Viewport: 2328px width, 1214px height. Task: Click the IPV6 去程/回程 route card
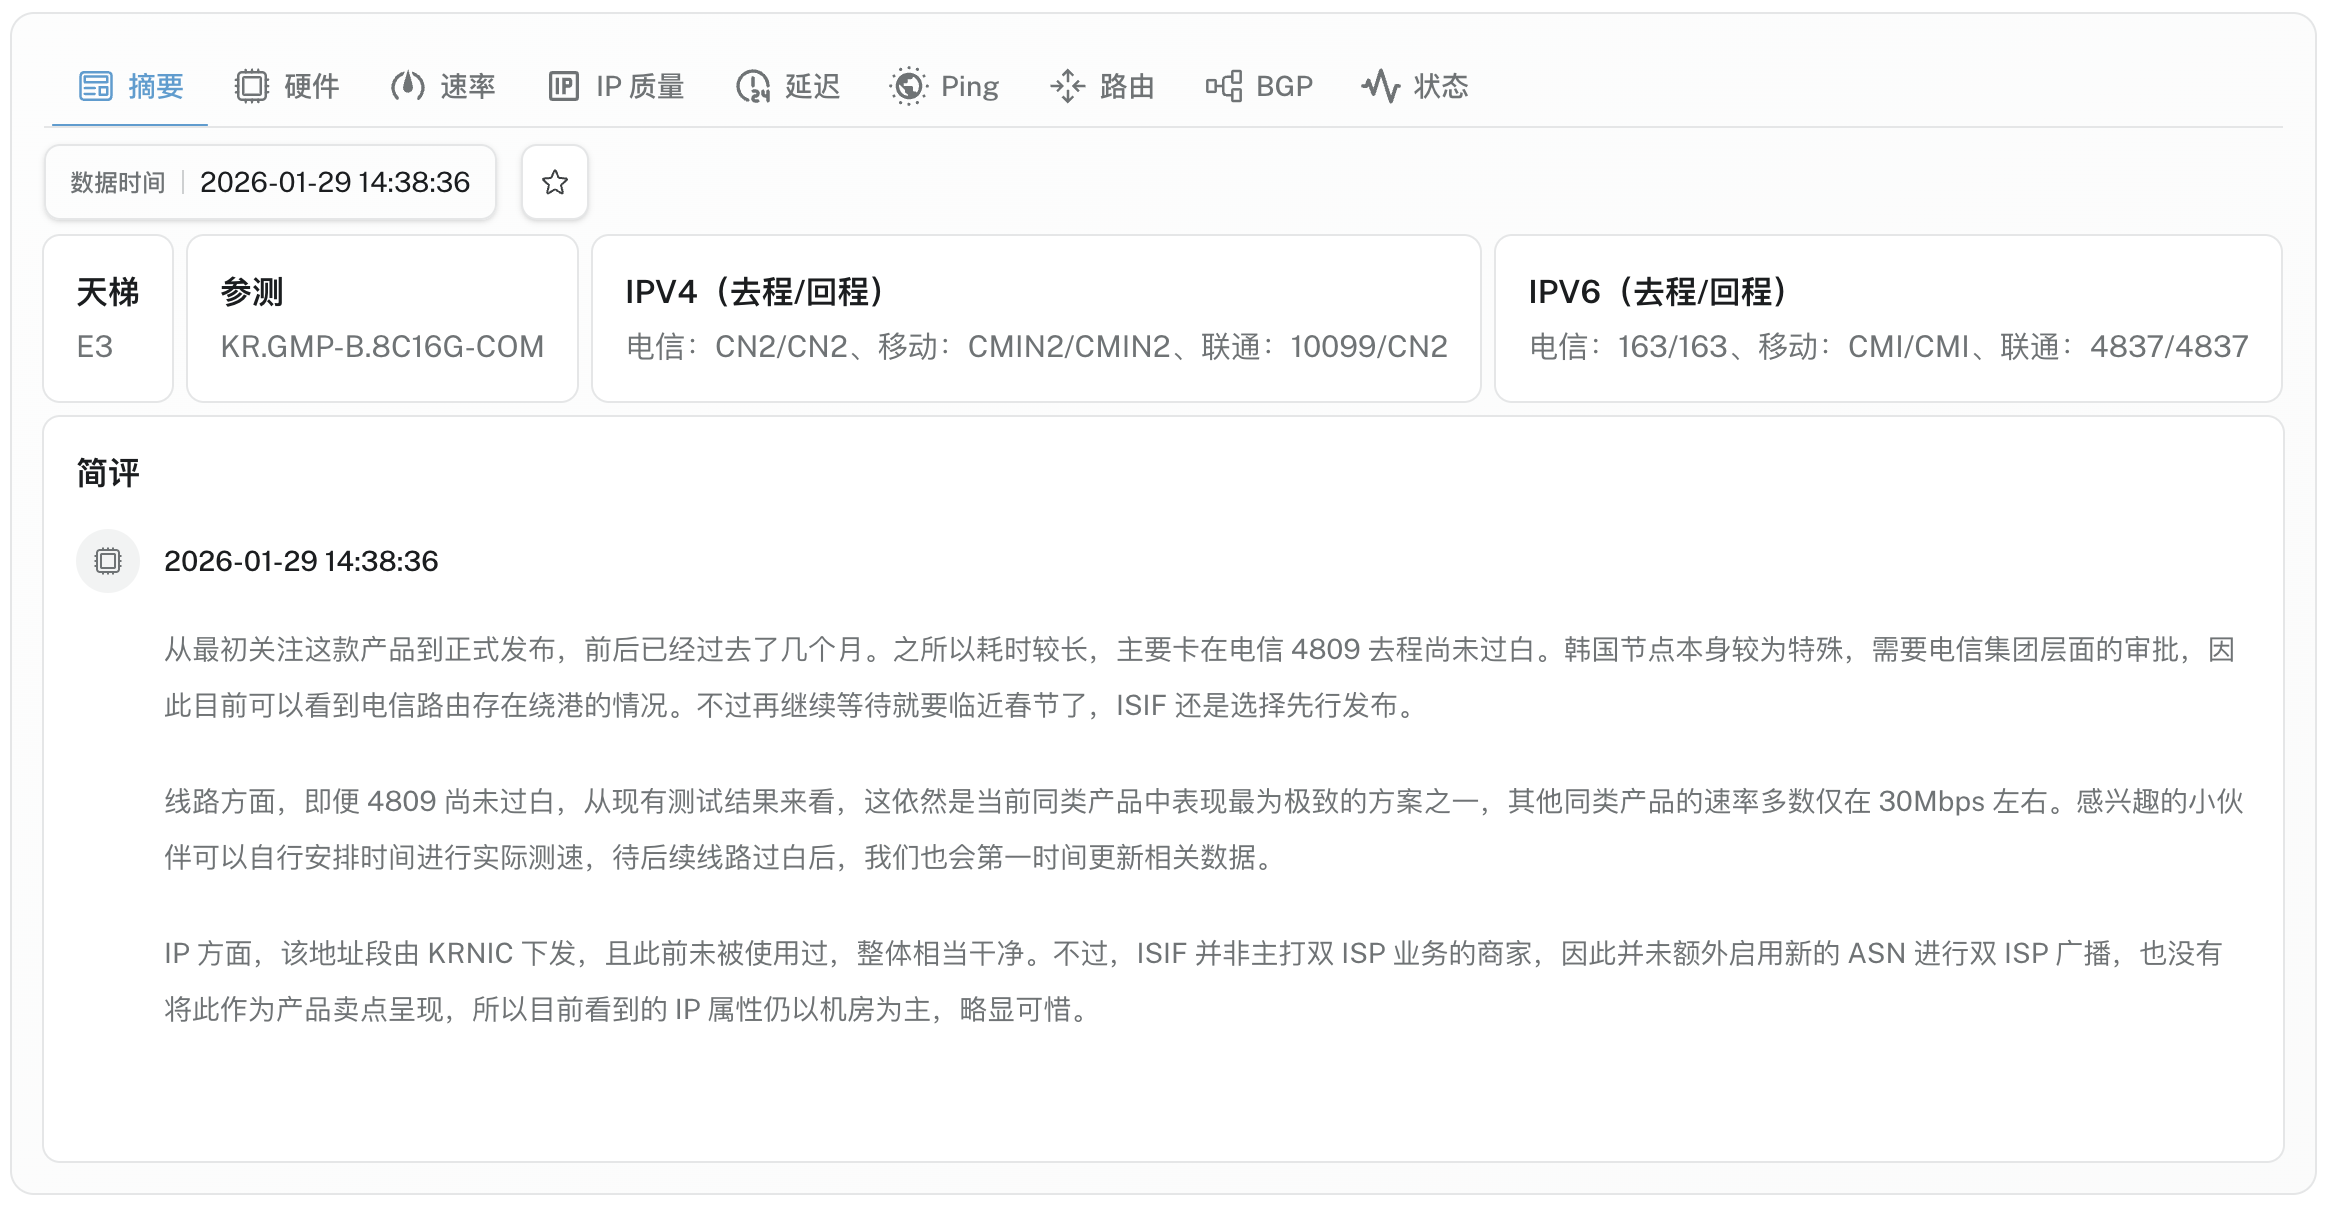pos(1888,318)
